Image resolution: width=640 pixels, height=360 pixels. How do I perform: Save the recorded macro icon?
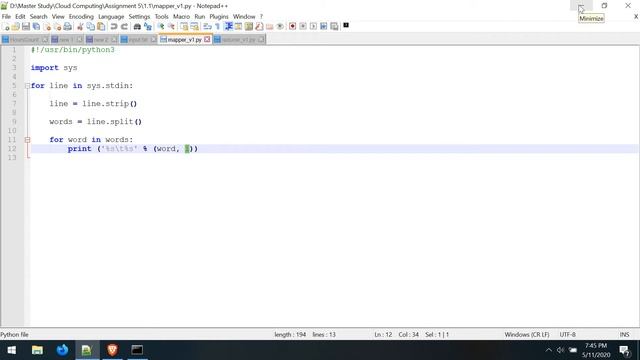tap(334, 27)
